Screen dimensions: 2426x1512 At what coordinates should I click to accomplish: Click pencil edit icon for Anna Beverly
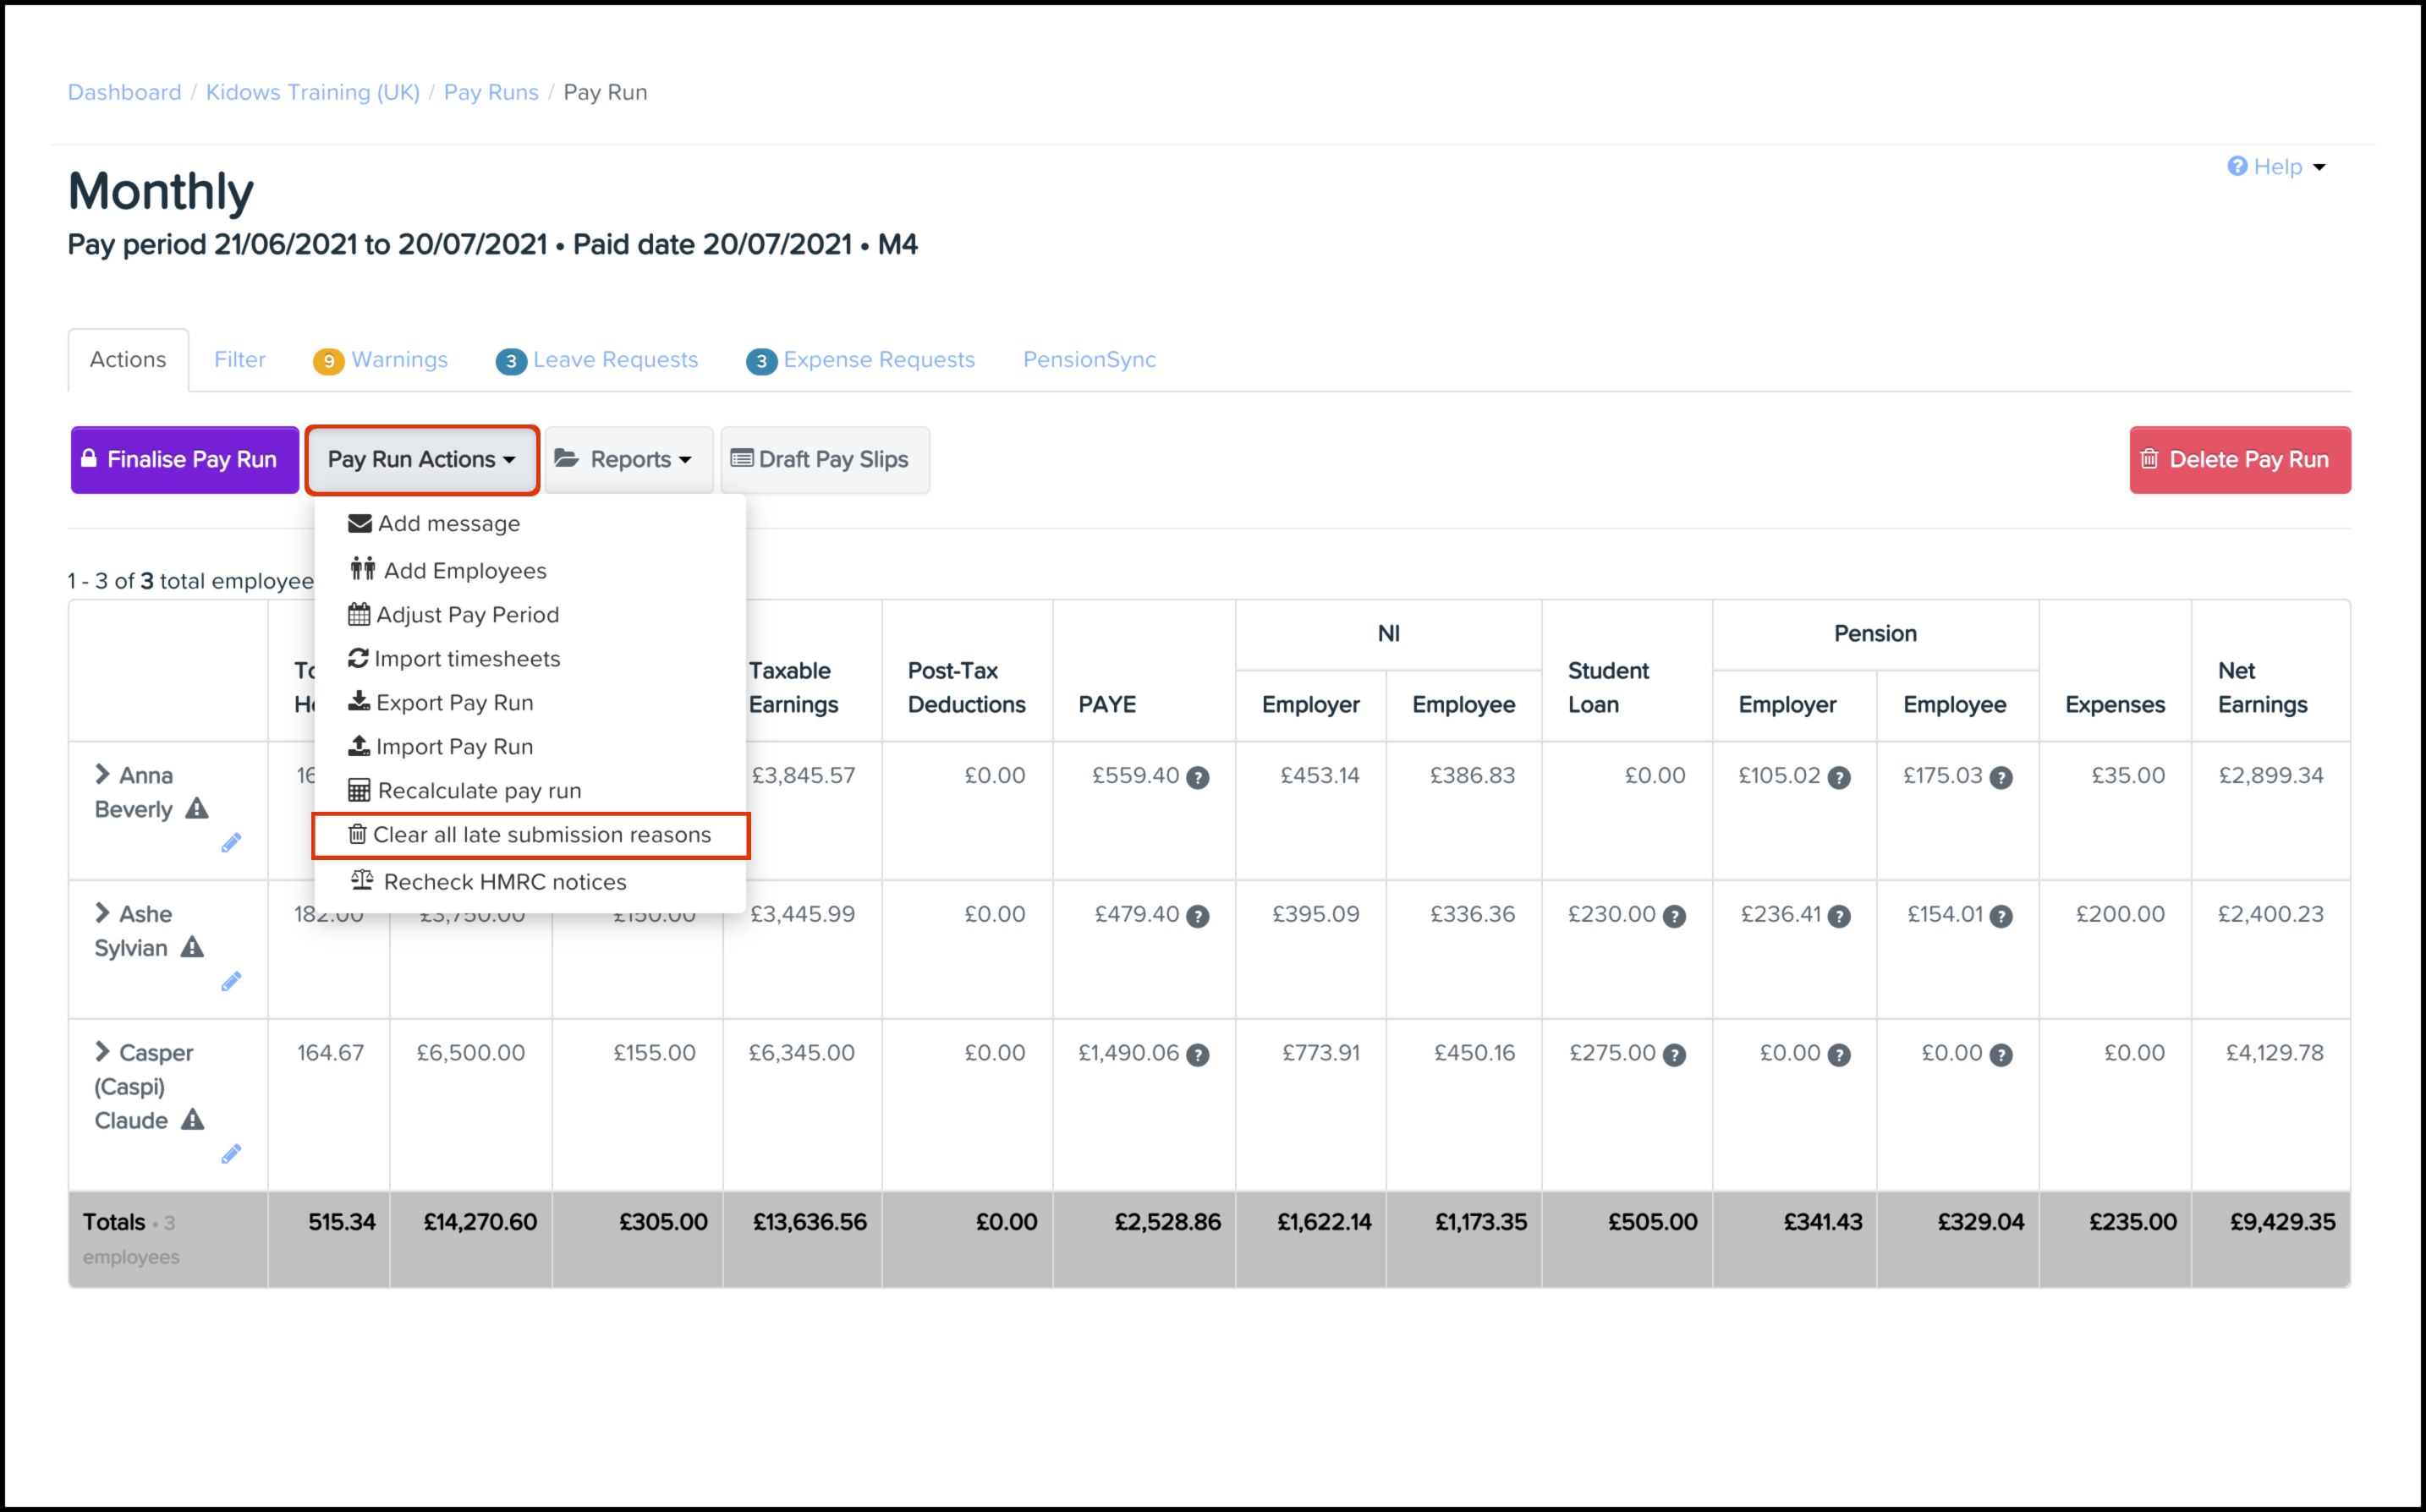click(x=231, y=843)
